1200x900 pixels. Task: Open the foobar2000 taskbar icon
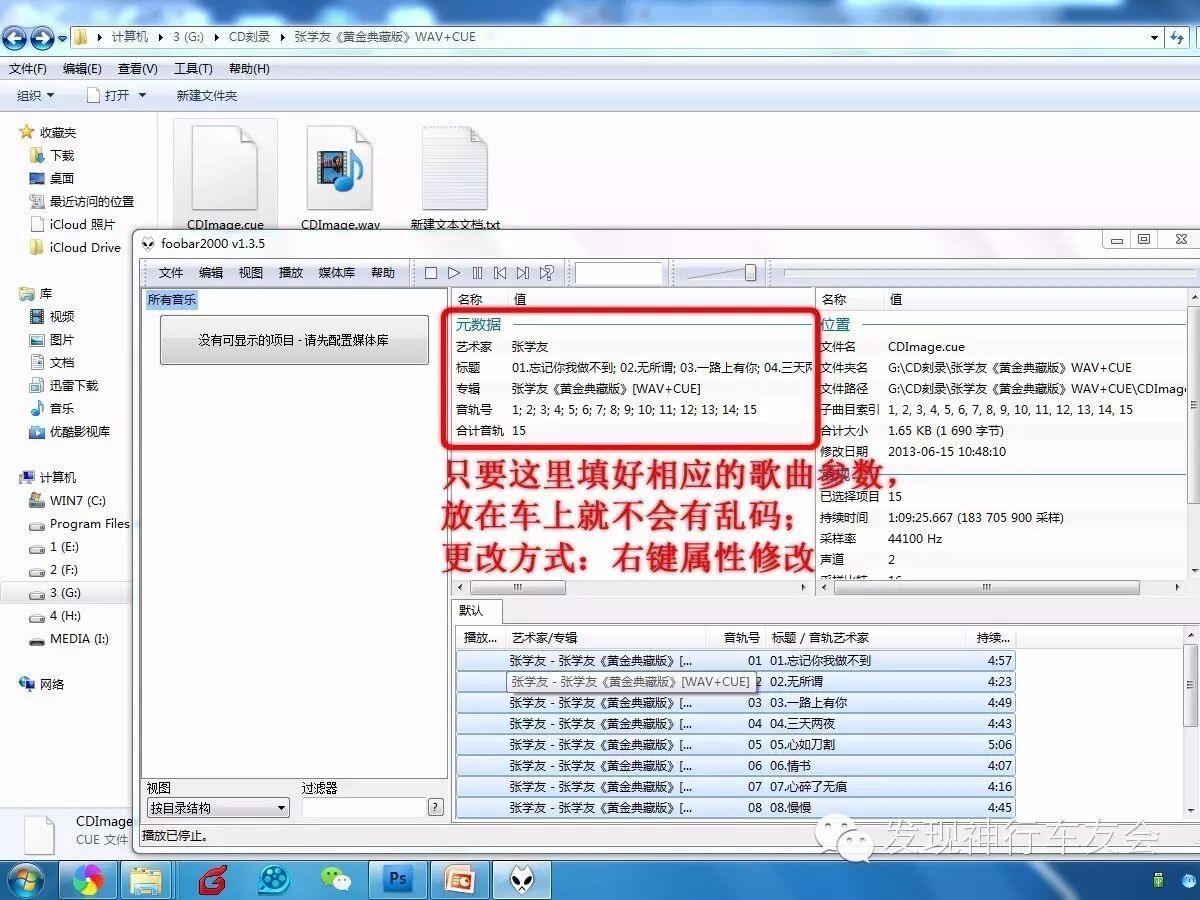pyautogui.click(x=521, y=880)
